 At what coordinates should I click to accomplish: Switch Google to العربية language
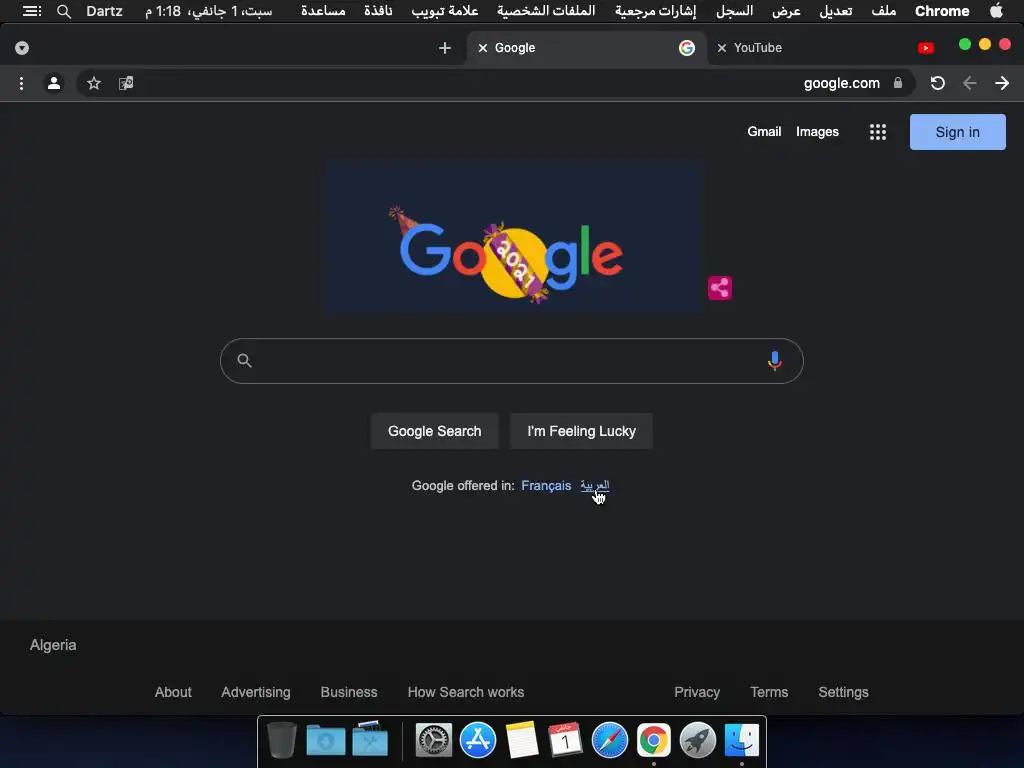(x=595, y=485)
